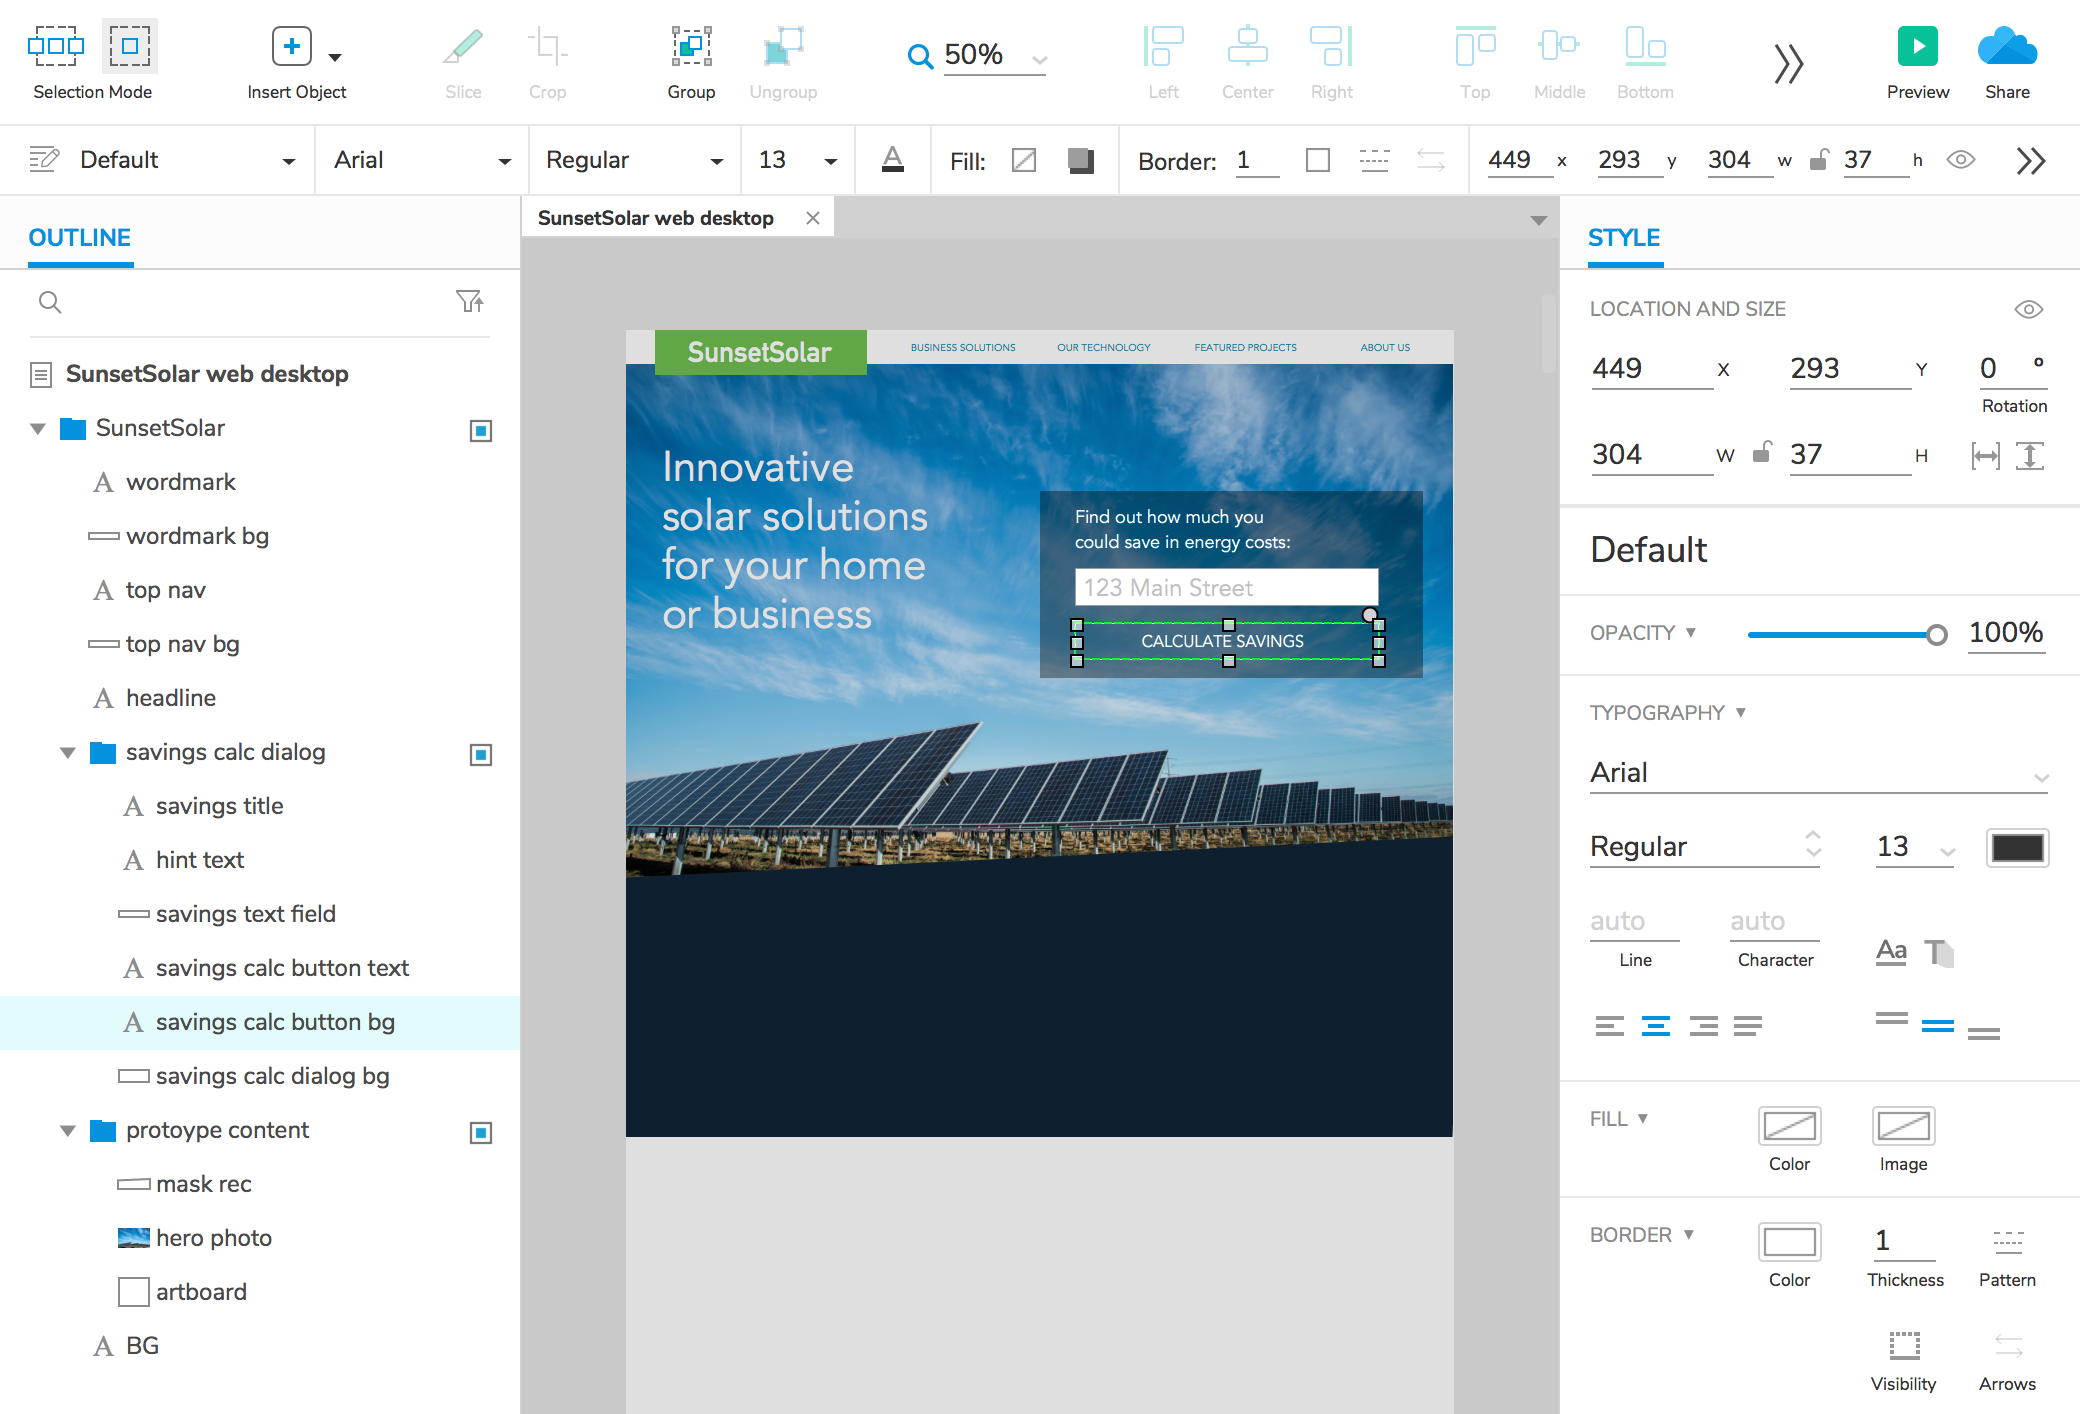
Task: Toggle the aspect ratio lock in the Style panel
Action: point(1762,454)
